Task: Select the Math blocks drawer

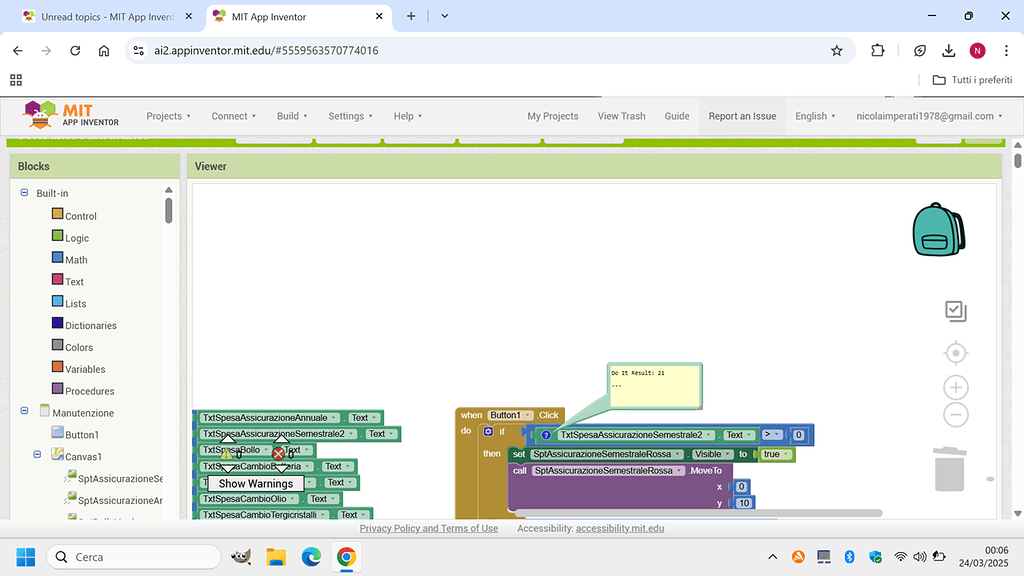Action: pyautogui.click(x=77, y=259)
